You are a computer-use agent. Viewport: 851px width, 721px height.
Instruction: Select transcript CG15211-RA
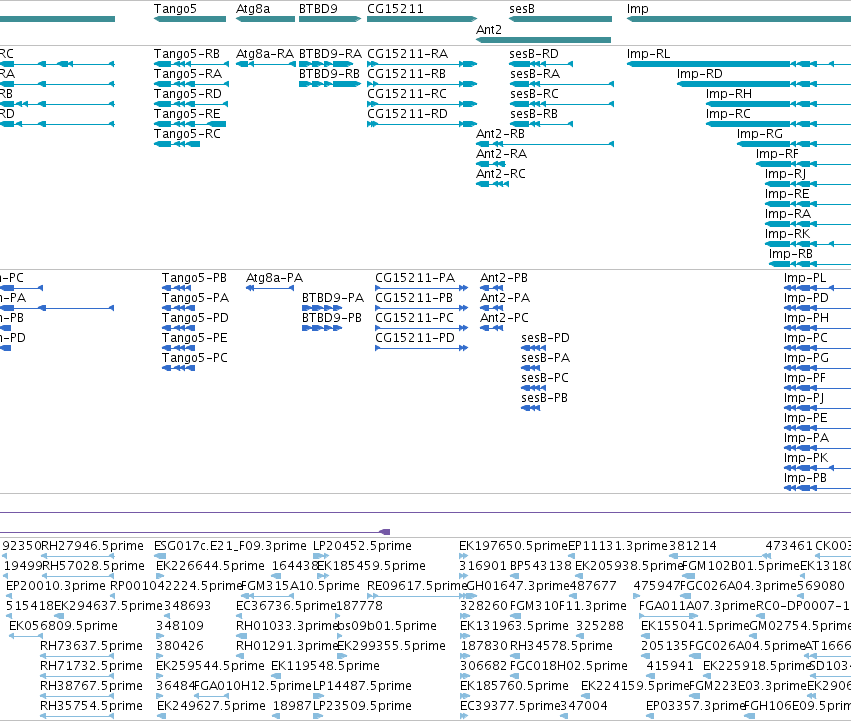click(x=422, y=64)
